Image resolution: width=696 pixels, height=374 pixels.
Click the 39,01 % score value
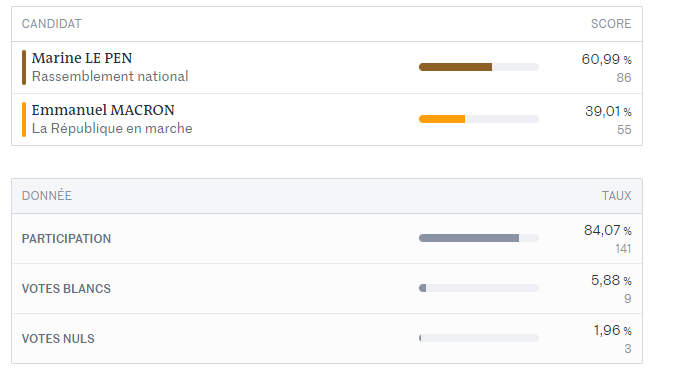click(608, 111)
